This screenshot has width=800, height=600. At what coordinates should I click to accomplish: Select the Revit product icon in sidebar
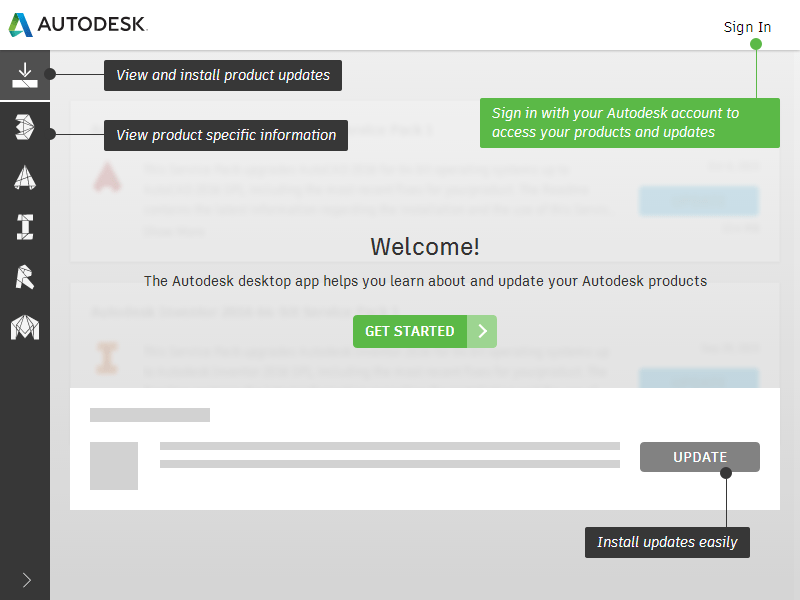click(24, 277)
